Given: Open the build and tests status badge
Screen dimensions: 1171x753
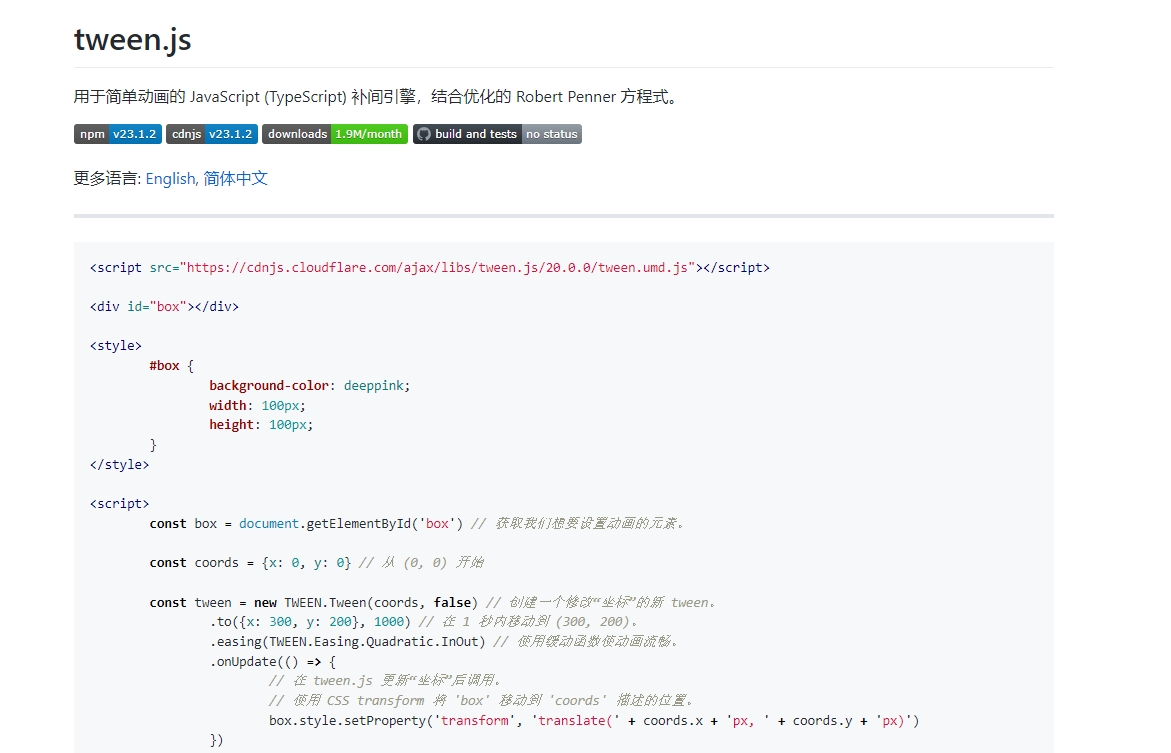Looking at the screenshot, I should point(497,134).
